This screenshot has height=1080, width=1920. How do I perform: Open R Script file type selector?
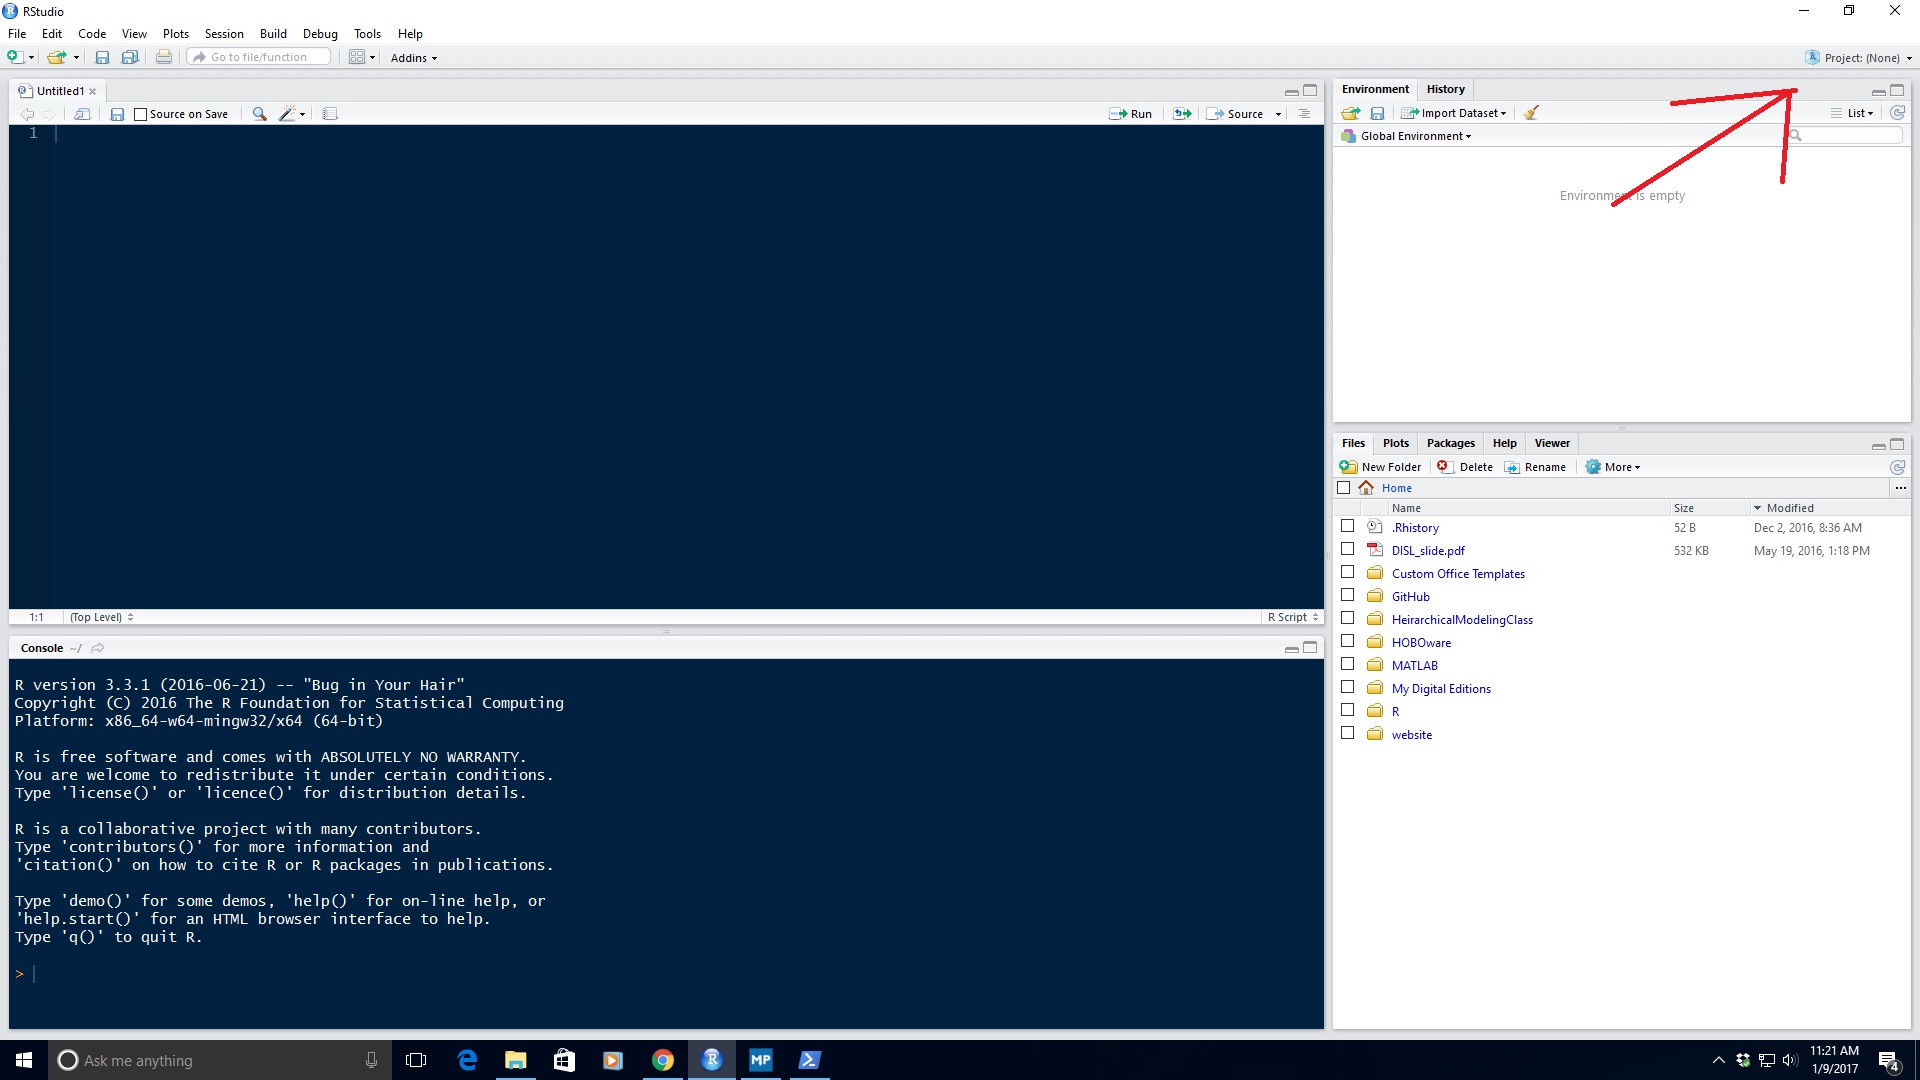(x=1293, y=617)
